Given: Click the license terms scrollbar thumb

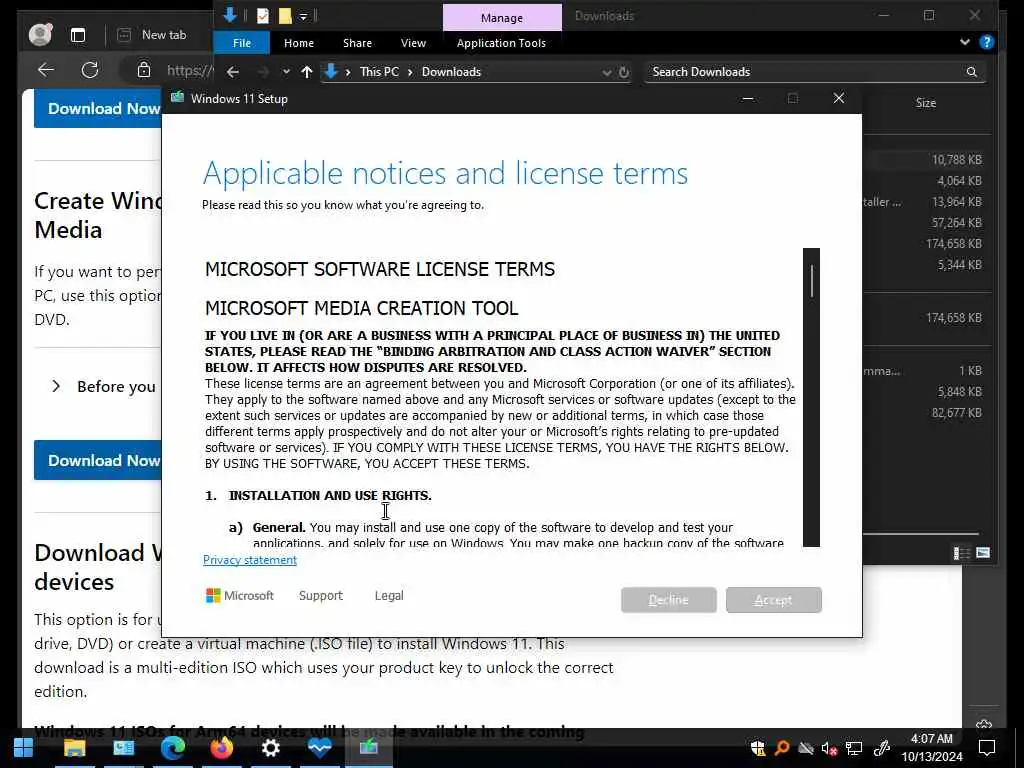Looking at the screenshot, I should pos(811,281).
